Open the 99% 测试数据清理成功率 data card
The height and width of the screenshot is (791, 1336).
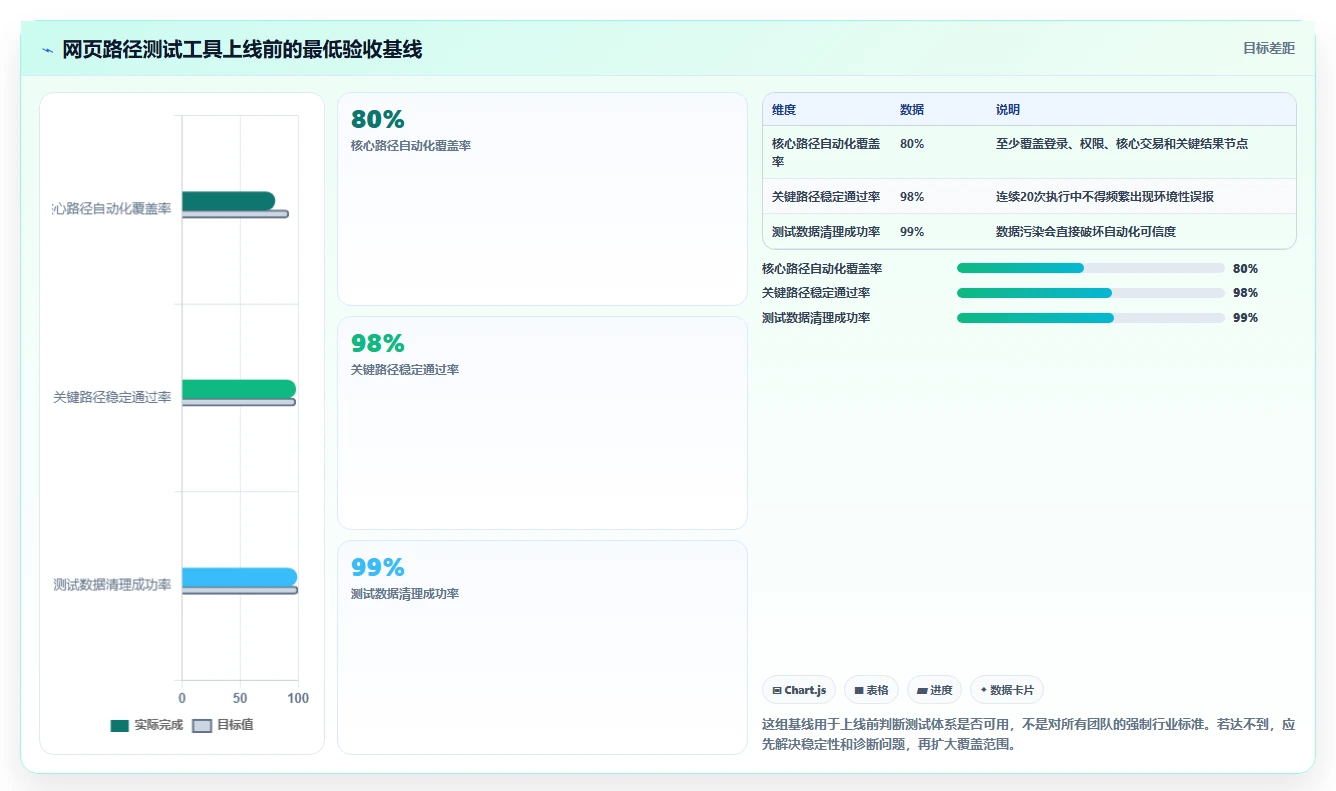pos(542,647)
